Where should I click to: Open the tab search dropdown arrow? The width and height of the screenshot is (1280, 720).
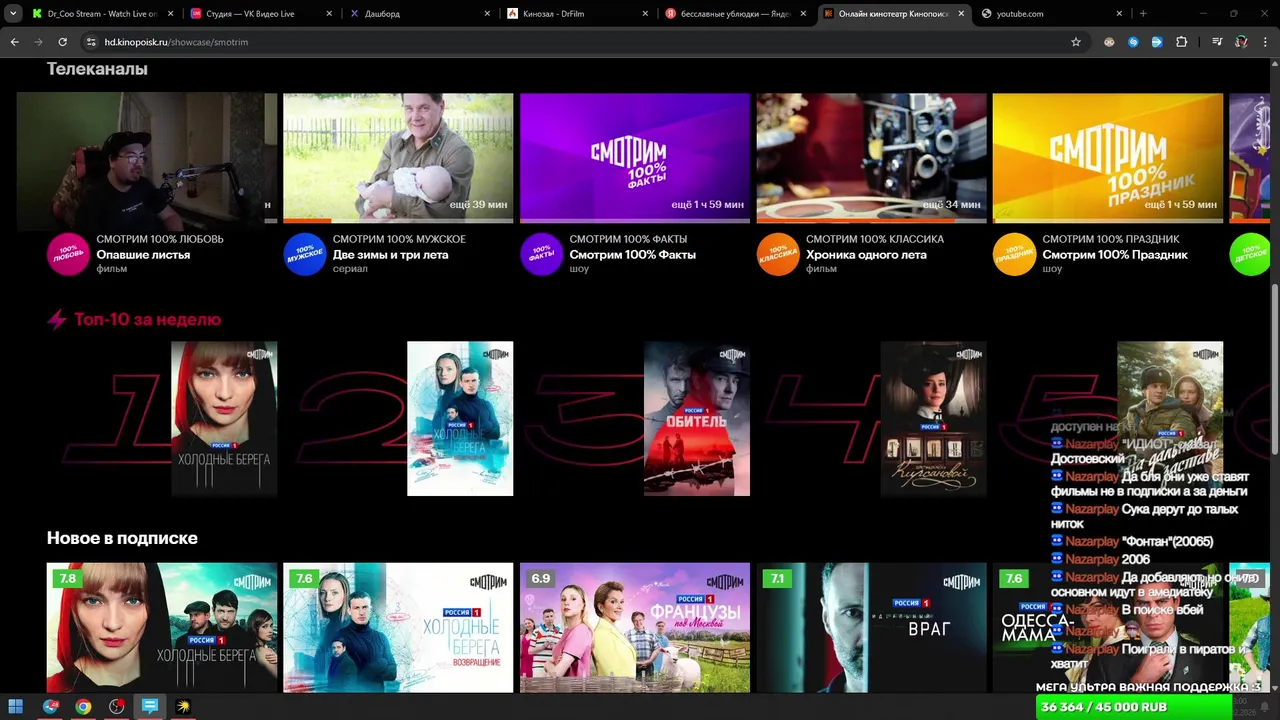click(13, 14)
